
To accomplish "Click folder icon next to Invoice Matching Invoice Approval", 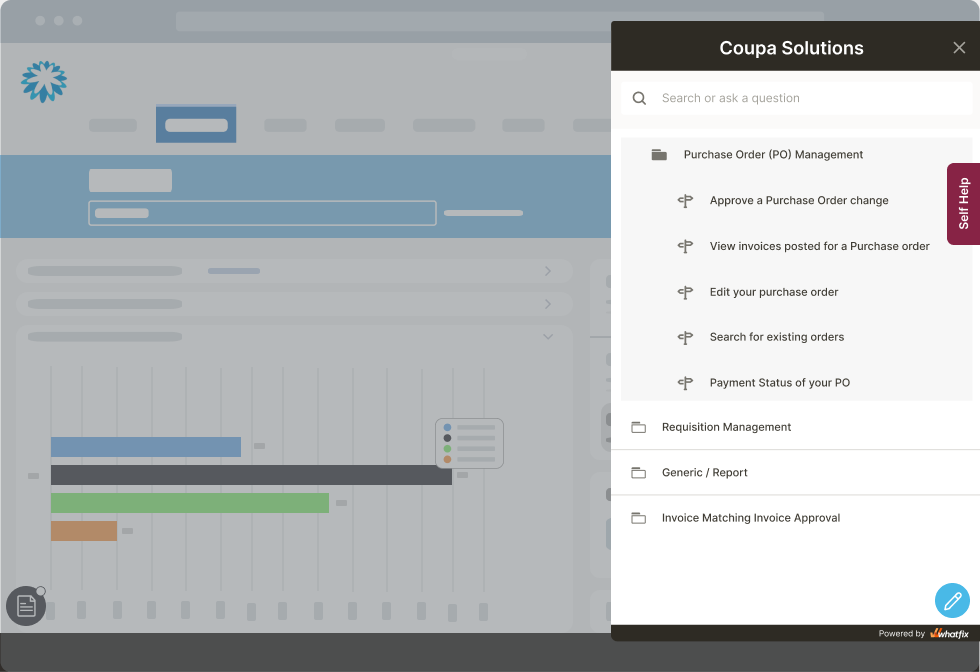I will (x=638, y=518).
